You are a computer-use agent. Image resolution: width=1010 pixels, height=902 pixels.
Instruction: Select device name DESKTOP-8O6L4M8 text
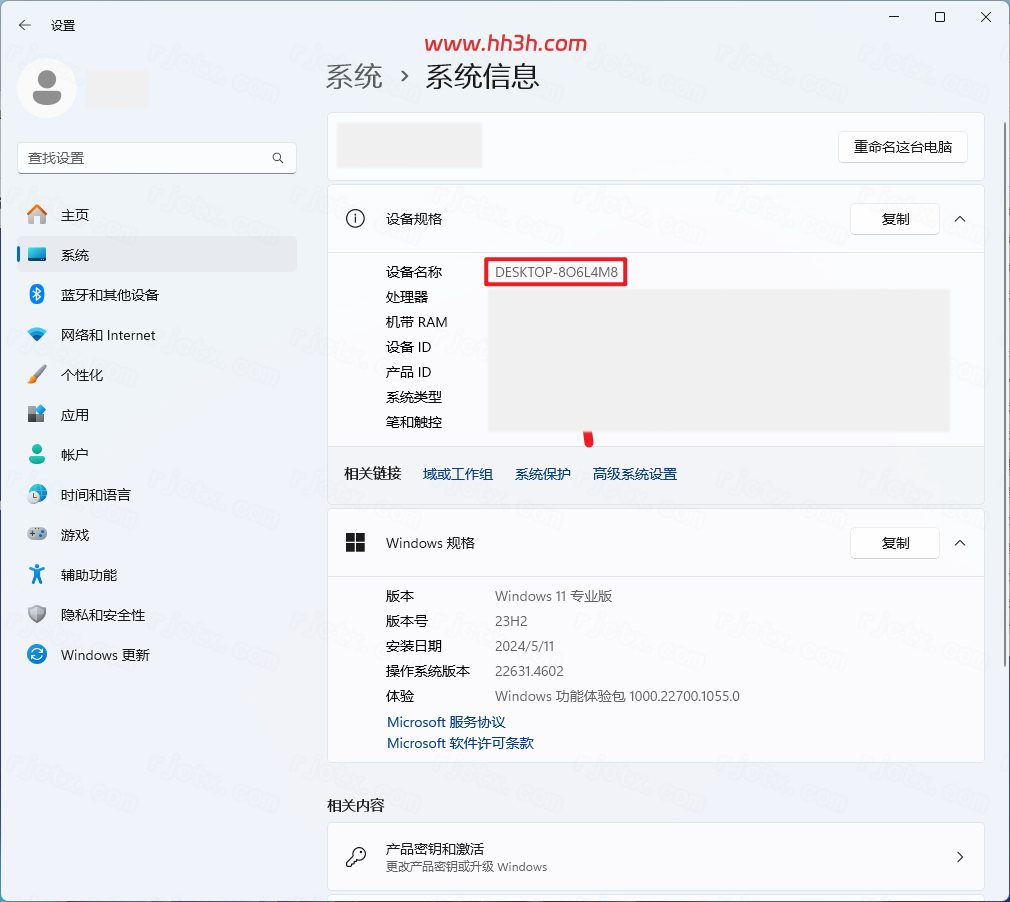pyautogui.click(x=556, y=272)
